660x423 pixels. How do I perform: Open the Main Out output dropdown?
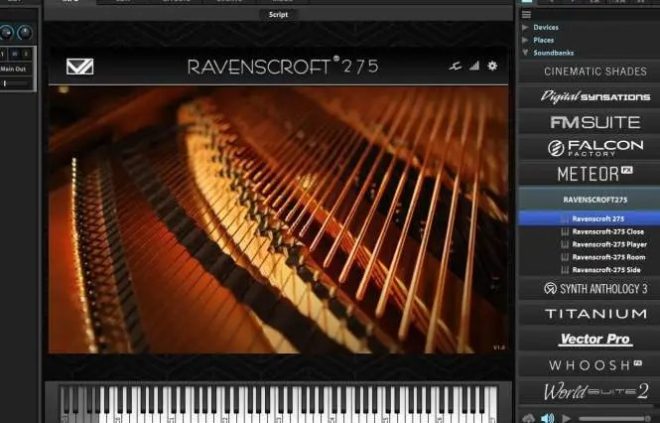pos(15,69)
